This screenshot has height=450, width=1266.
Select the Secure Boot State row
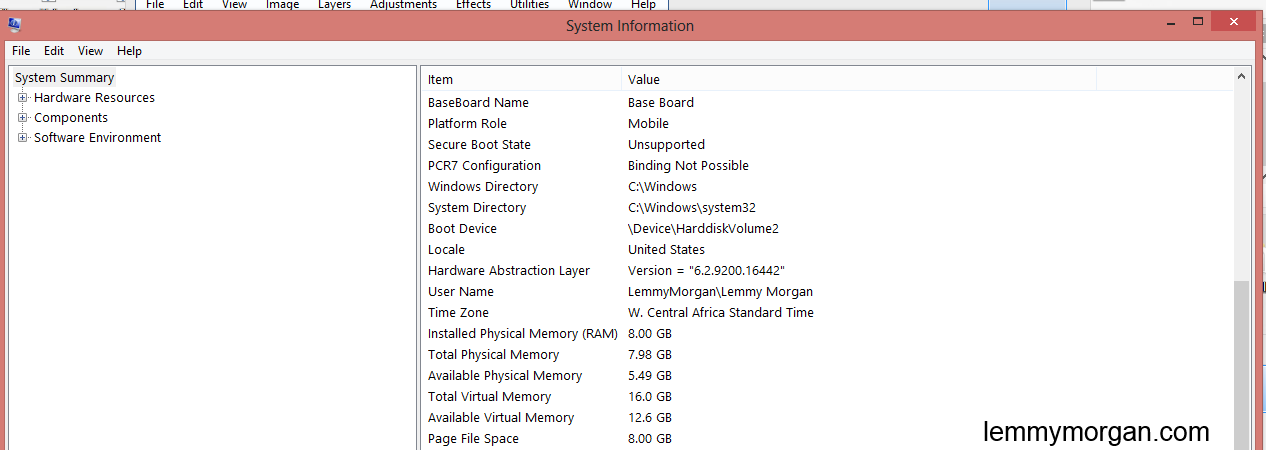pos(827,145)
